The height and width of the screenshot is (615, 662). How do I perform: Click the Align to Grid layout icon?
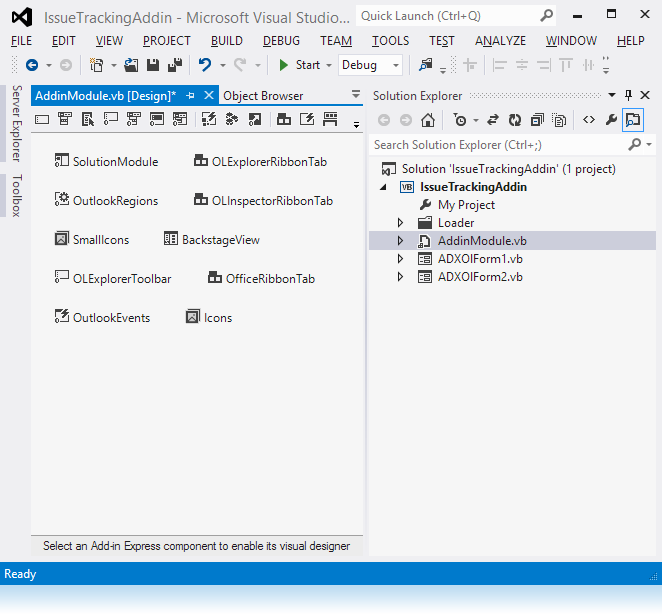[x=469, y=65]
